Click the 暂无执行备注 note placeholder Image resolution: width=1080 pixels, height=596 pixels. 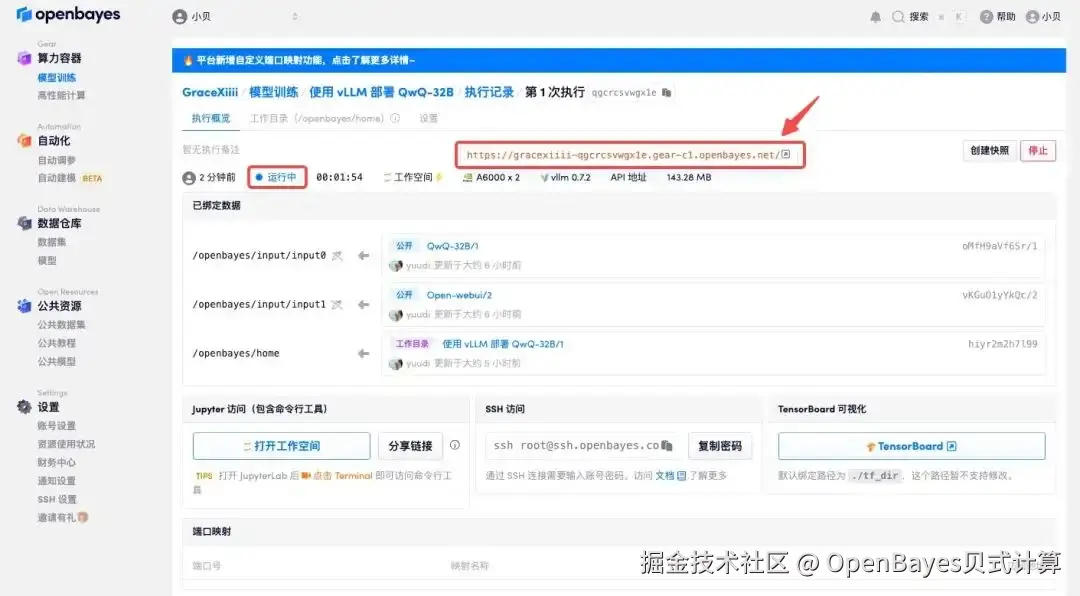[x=211, y=150]
